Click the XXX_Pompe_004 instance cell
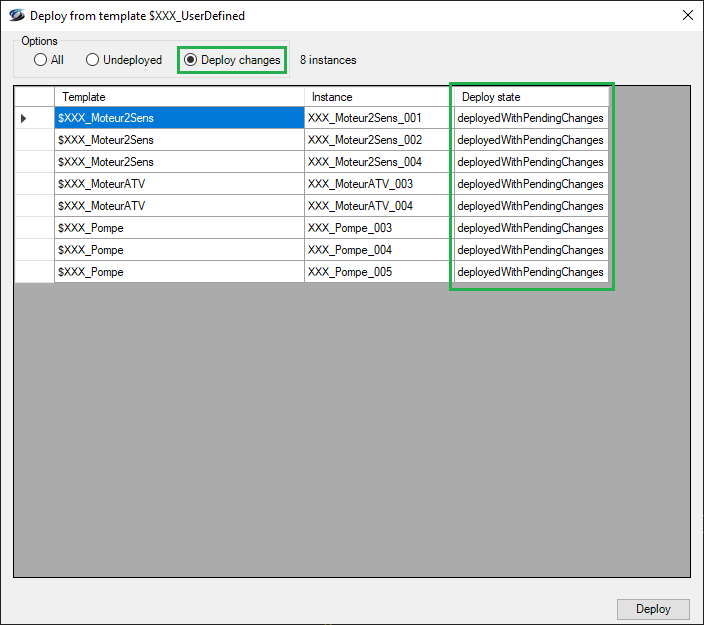 [376, 250]
